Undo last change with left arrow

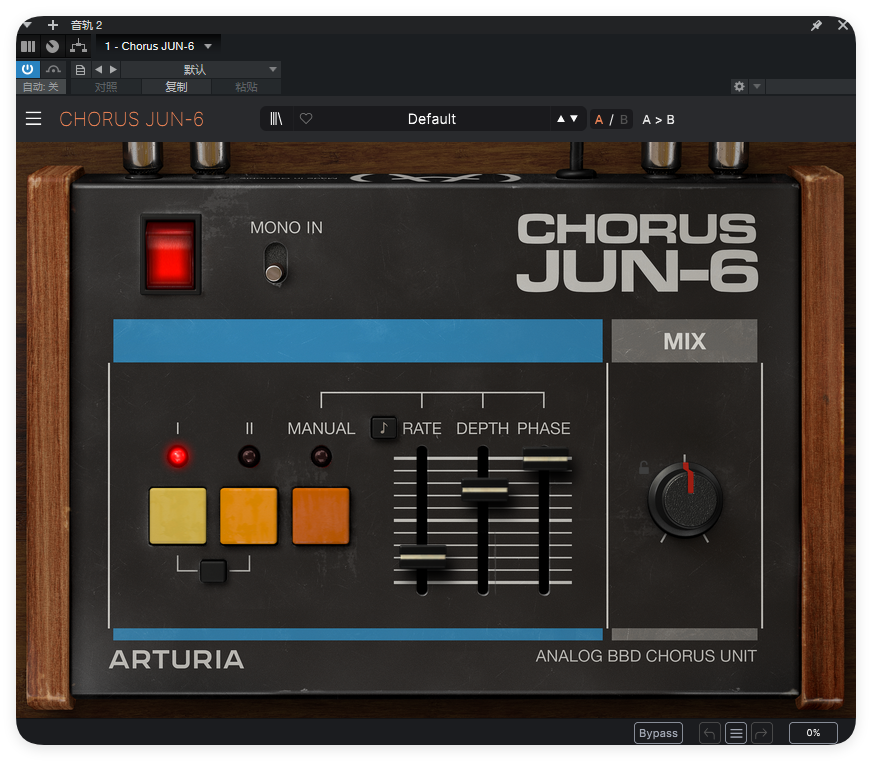click(x=710, y=733)
